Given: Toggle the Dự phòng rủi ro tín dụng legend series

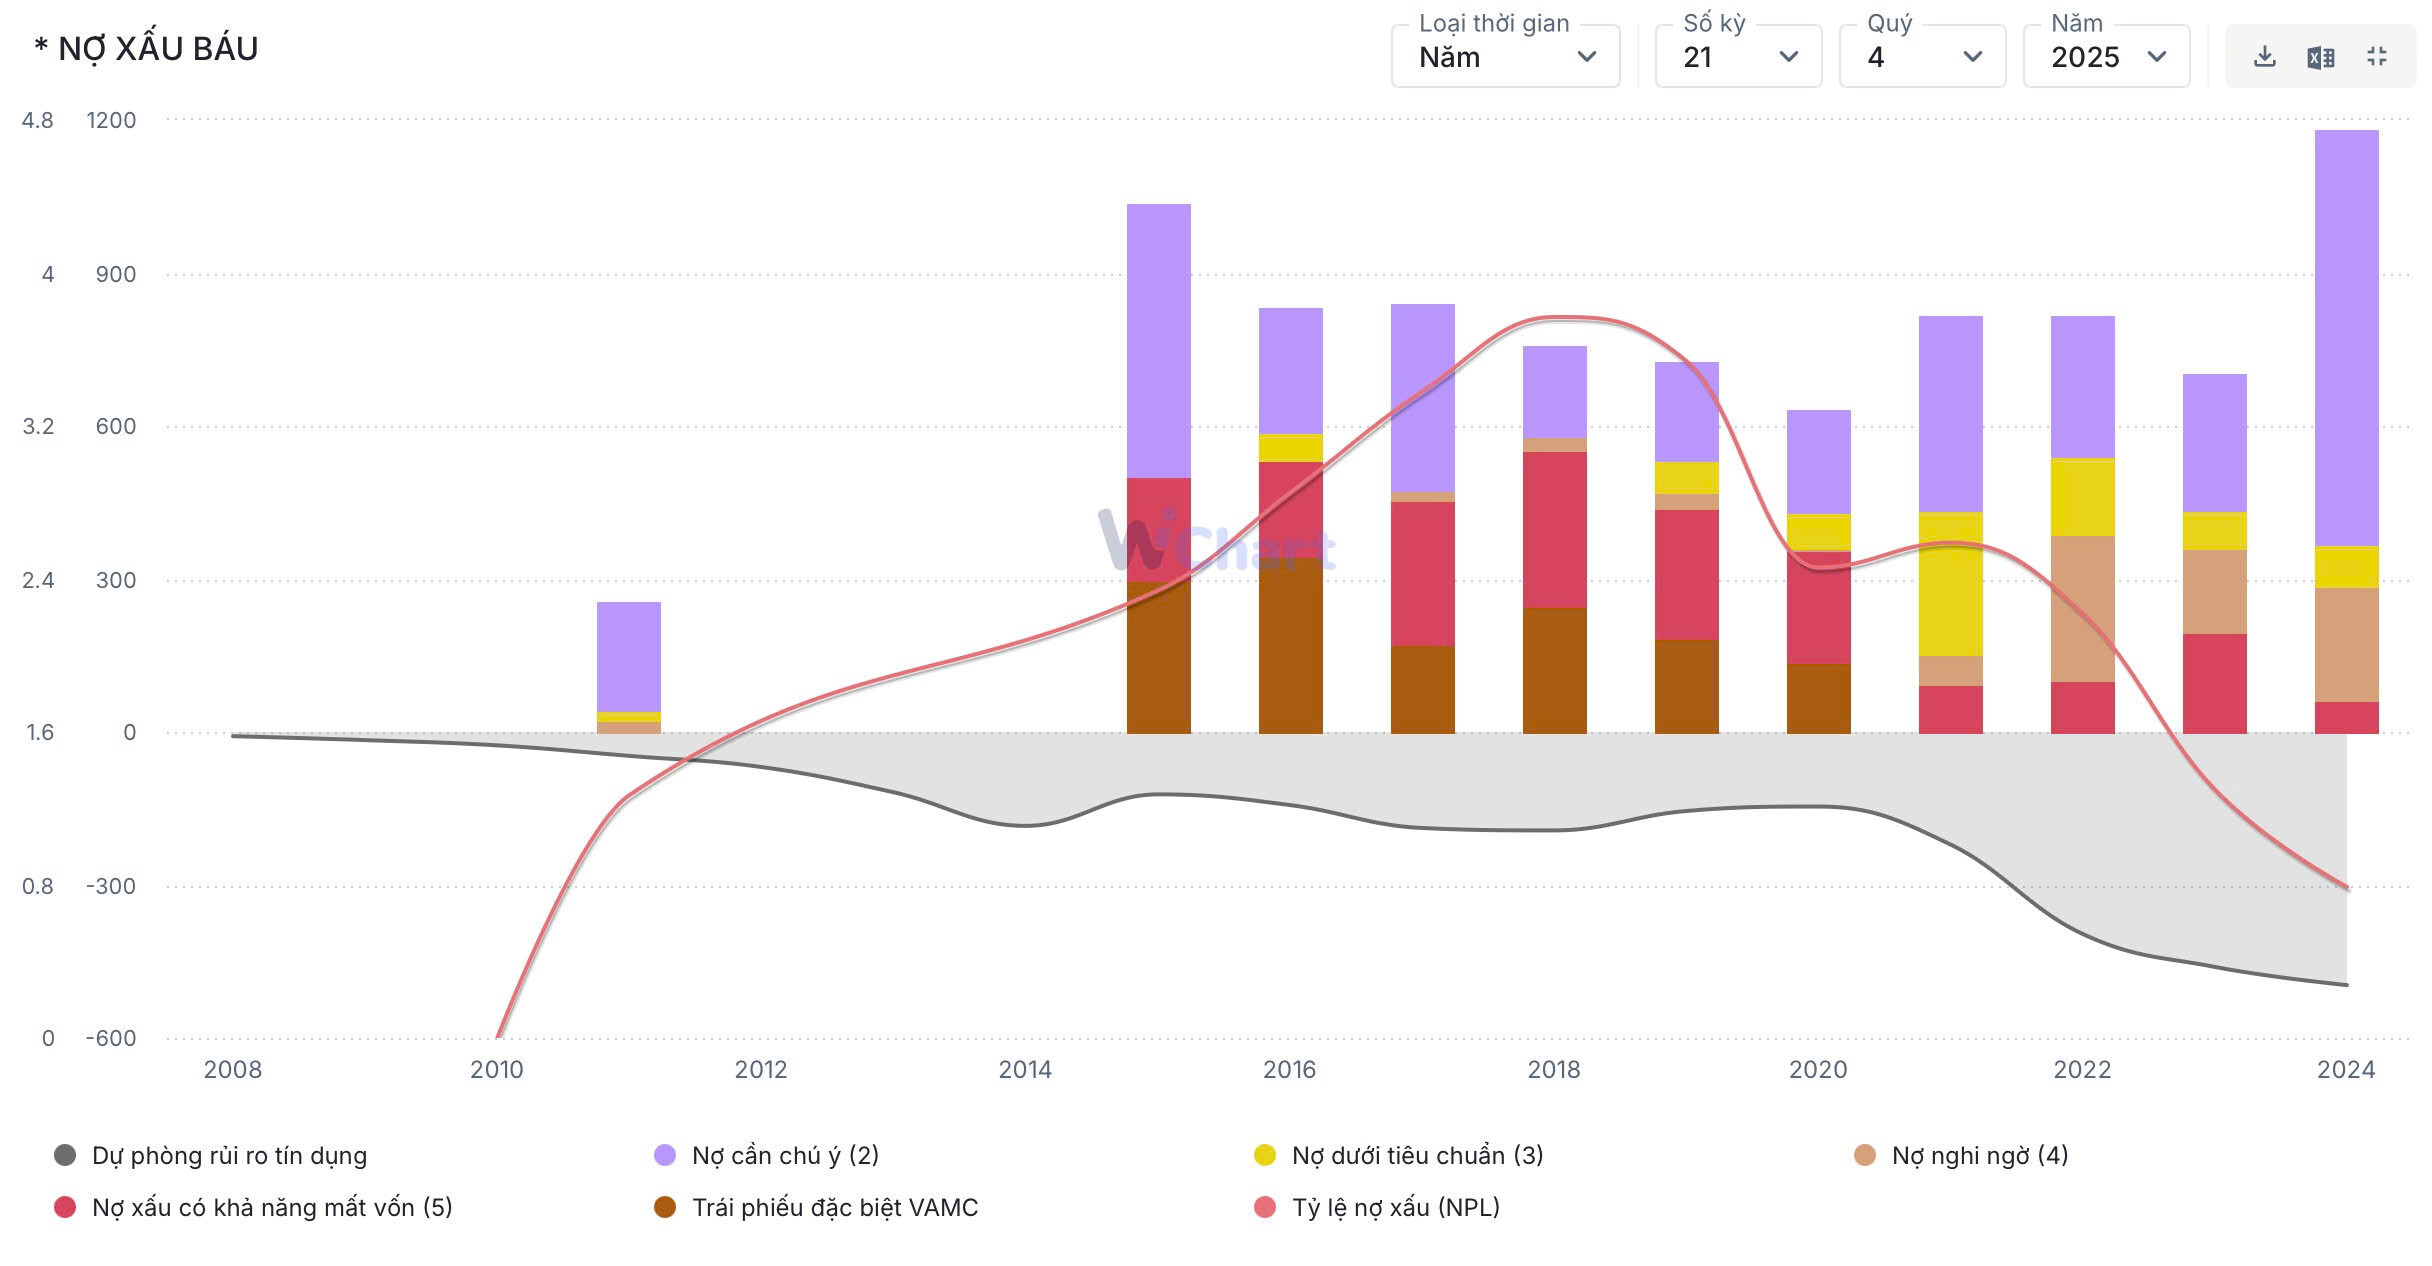Looking at the screenshot, I should tap(228, 1156).
